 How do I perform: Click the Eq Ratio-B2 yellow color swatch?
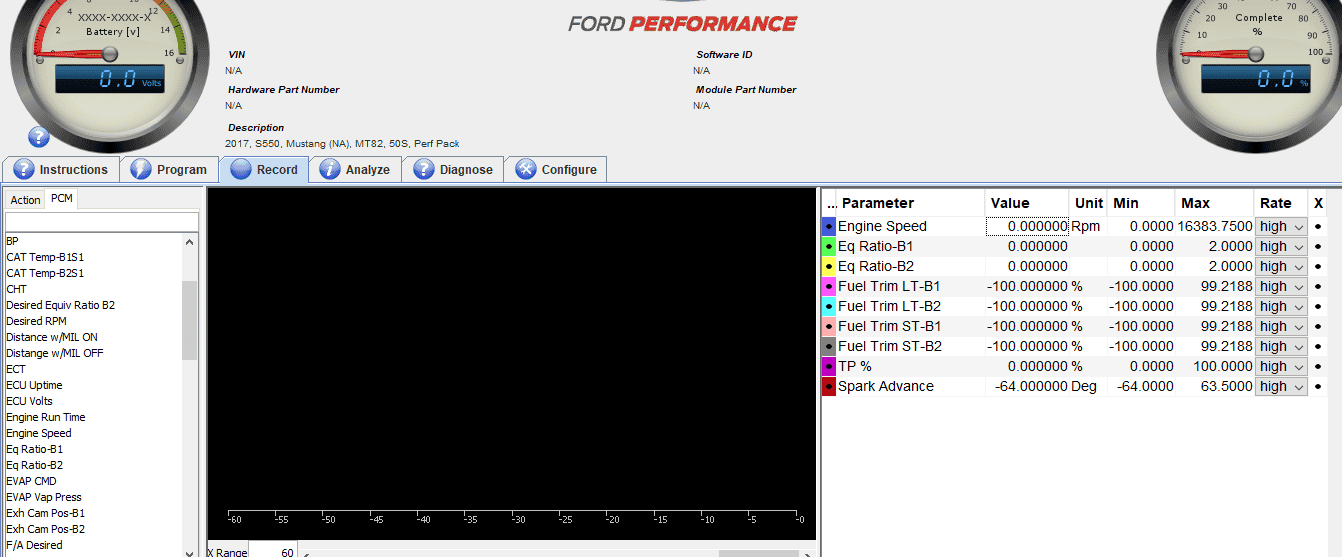point(829,267)
